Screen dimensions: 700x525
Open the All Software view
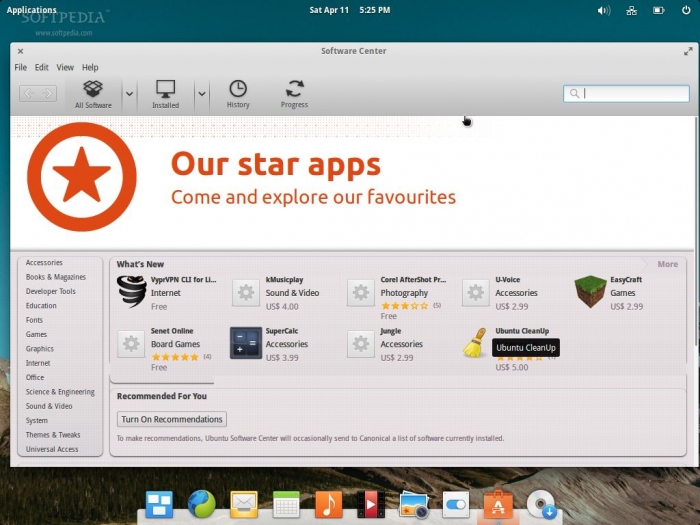93,93
